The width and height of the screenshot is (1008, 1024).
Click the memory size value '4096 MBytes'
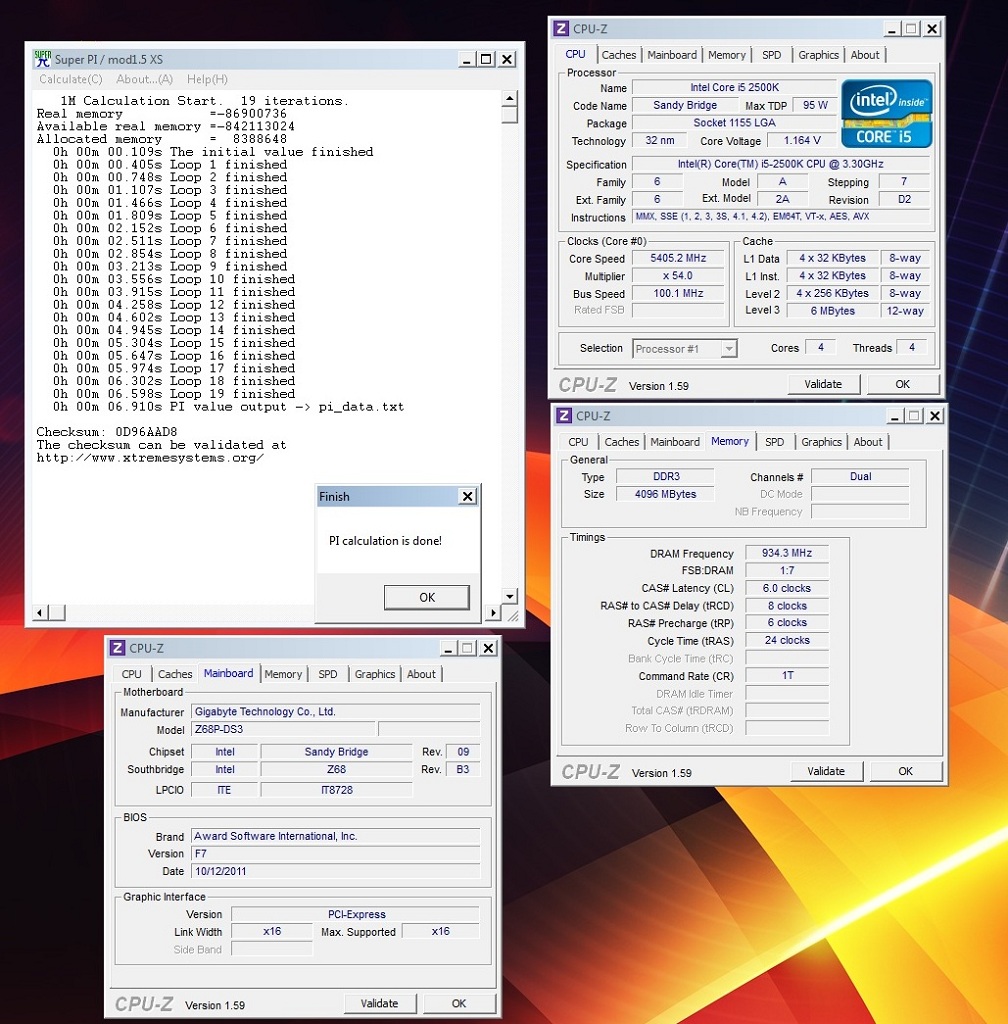click(665, 494)
